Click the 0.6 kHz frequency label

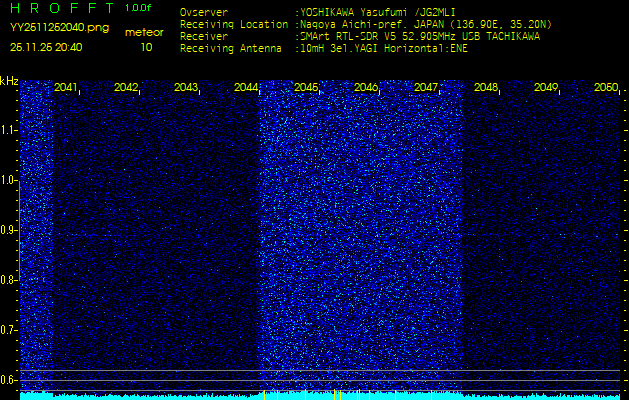click(8, 380)
